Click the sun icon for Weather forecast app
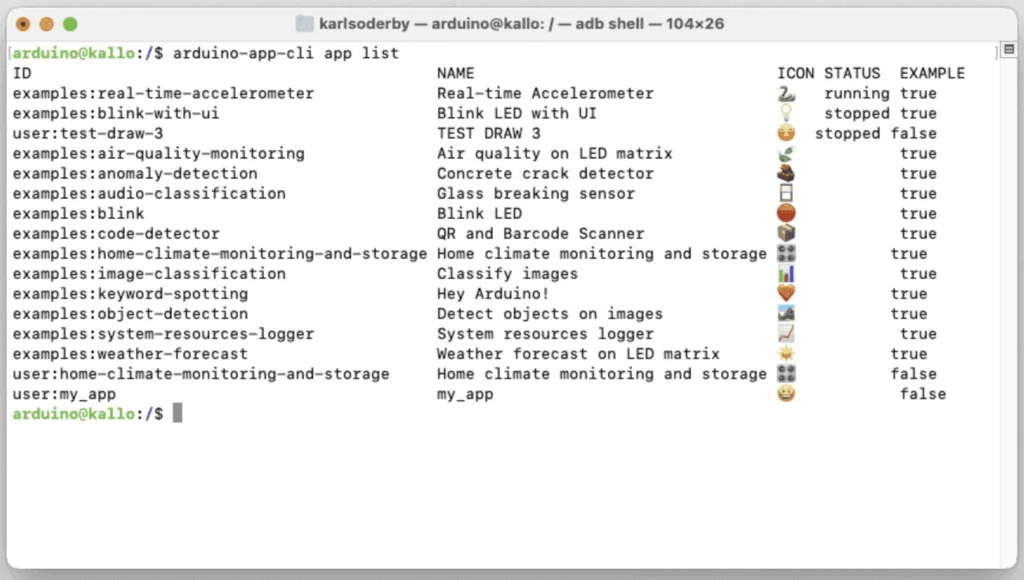The image size is (1024, 580). [786, 354]
